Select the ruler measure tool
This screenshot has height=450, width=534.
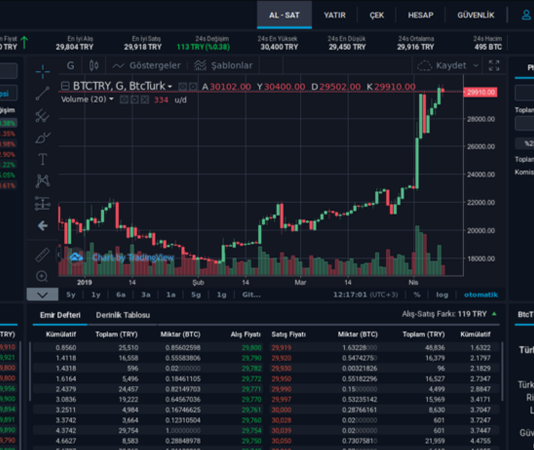43,255
